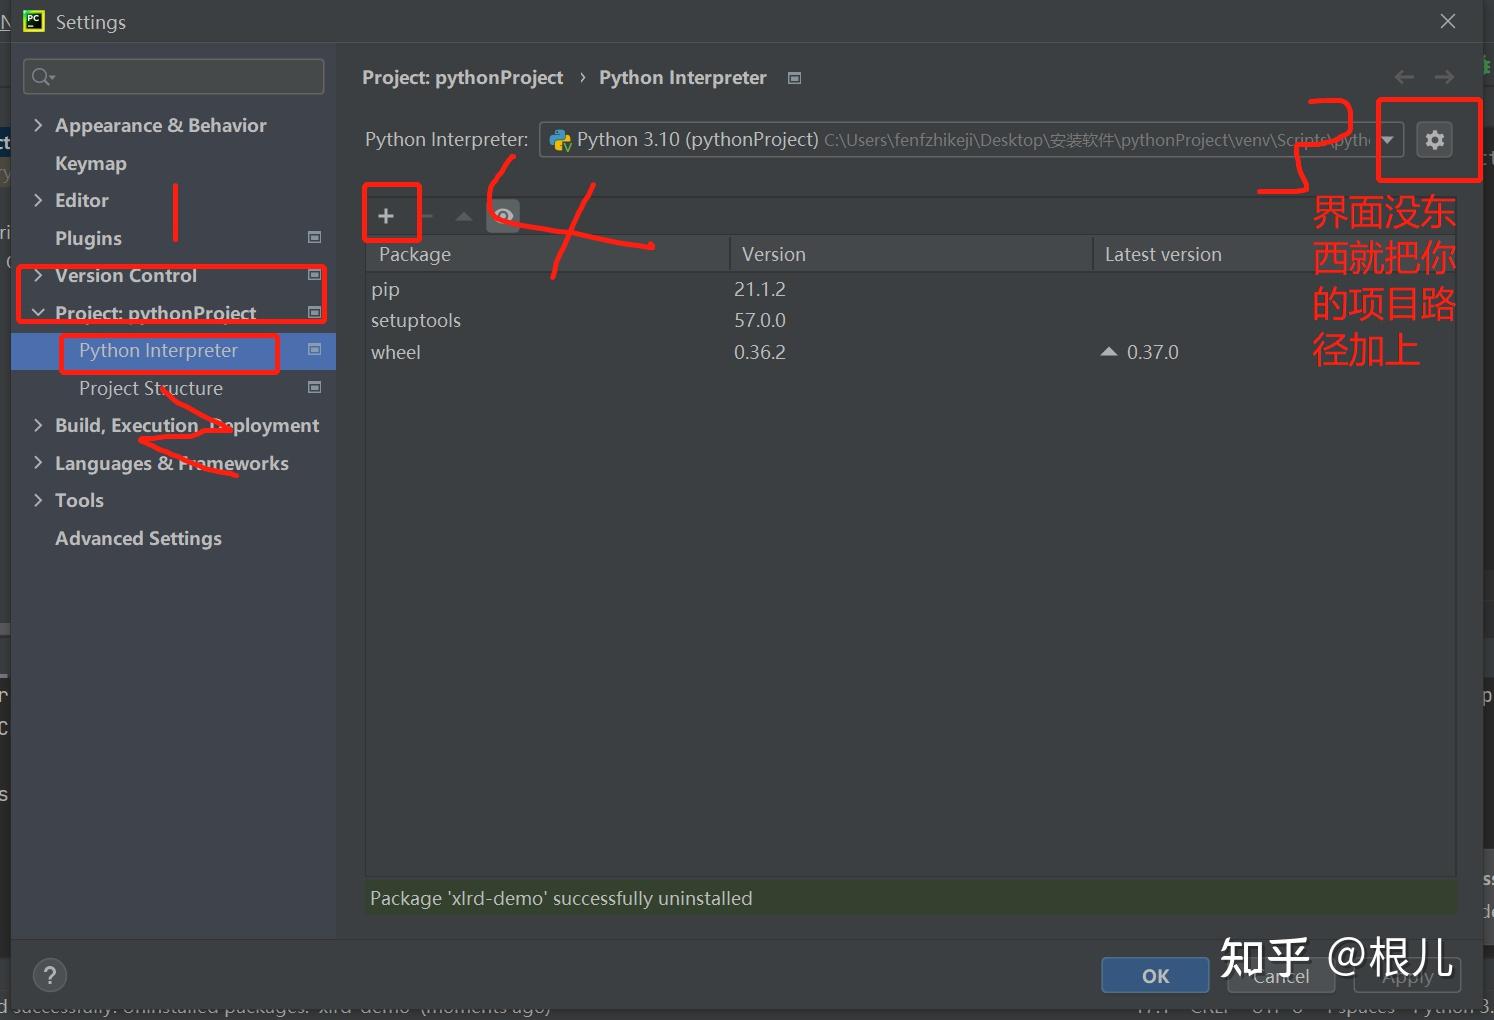Toggle show early releases eye icon
This screenshot has height=1020, width=1494.
503,216
